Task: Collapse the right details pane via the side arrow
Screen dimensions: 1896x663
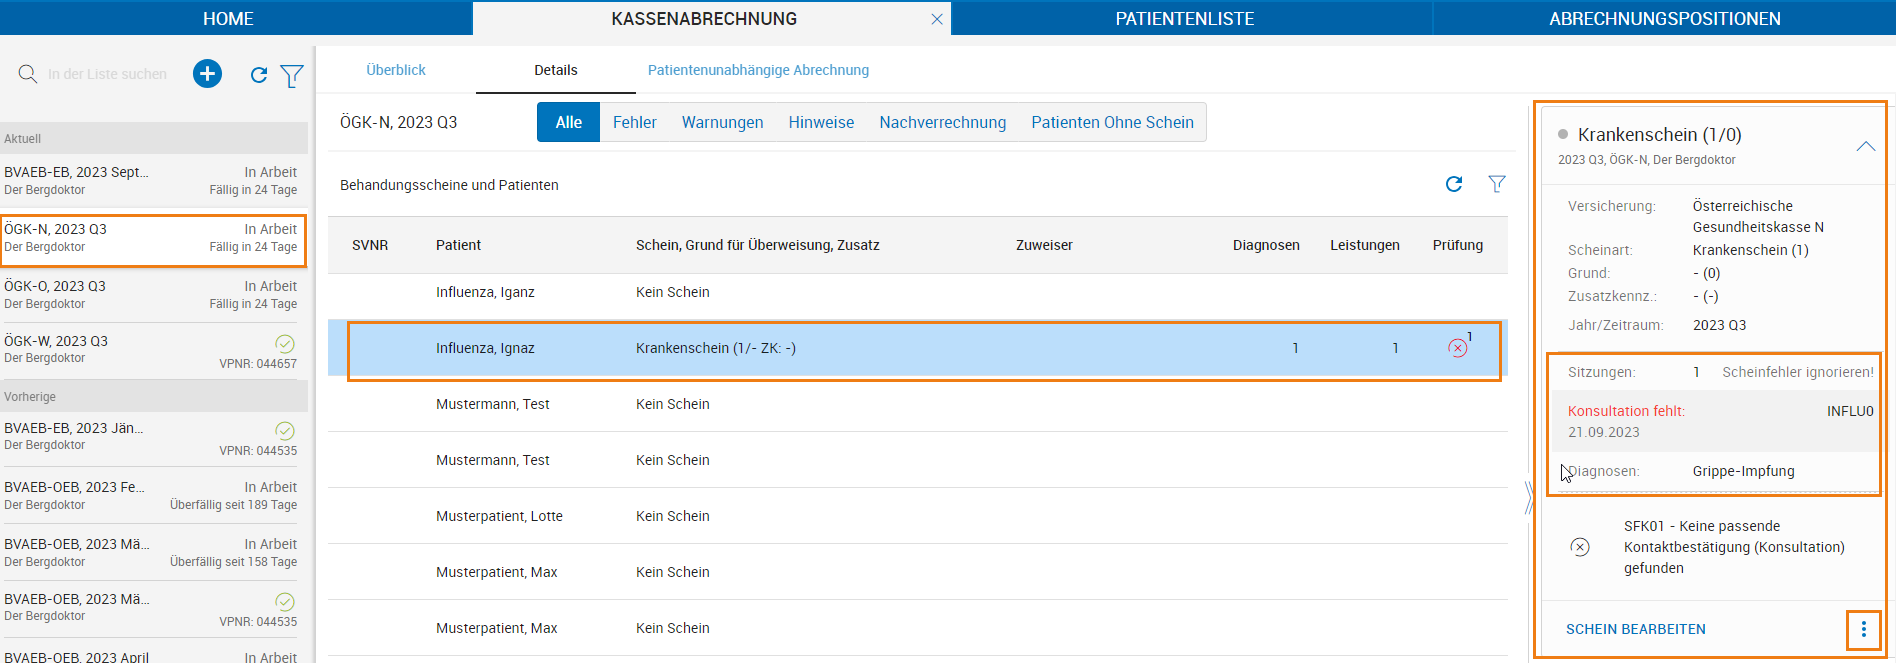Action: [1528, 498]
